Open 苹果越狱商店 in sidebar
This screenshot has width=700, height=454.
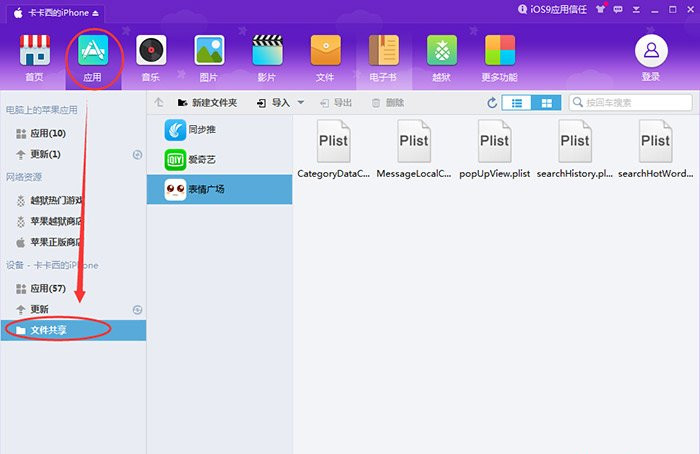74,221
